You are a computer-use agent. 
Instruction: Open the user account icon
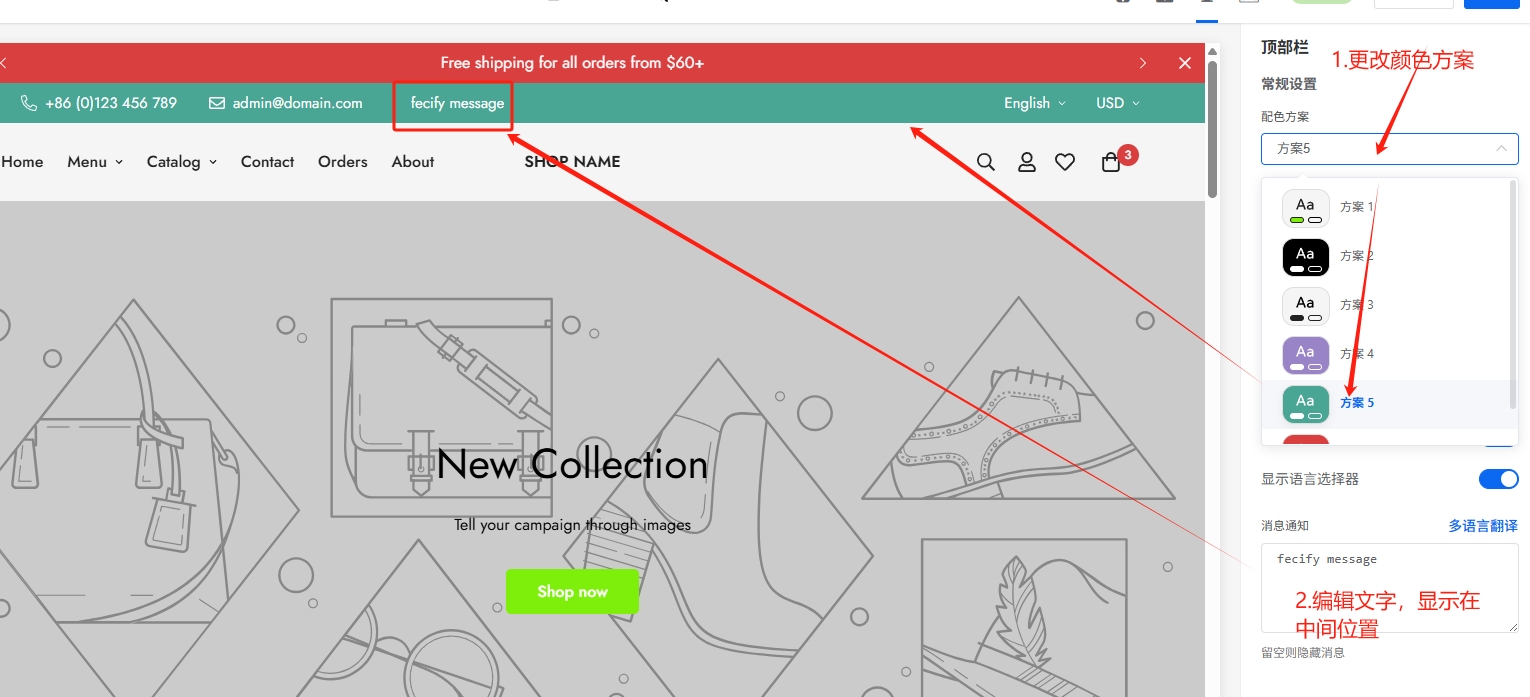coord(1026,162)
